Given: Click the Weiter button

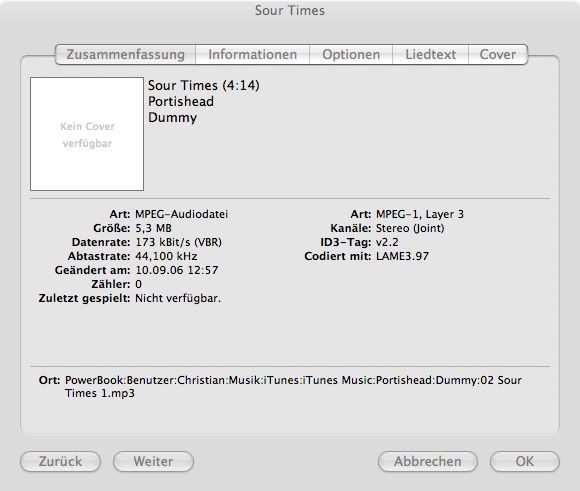Looking at the screenshot, I should (153, 461).
